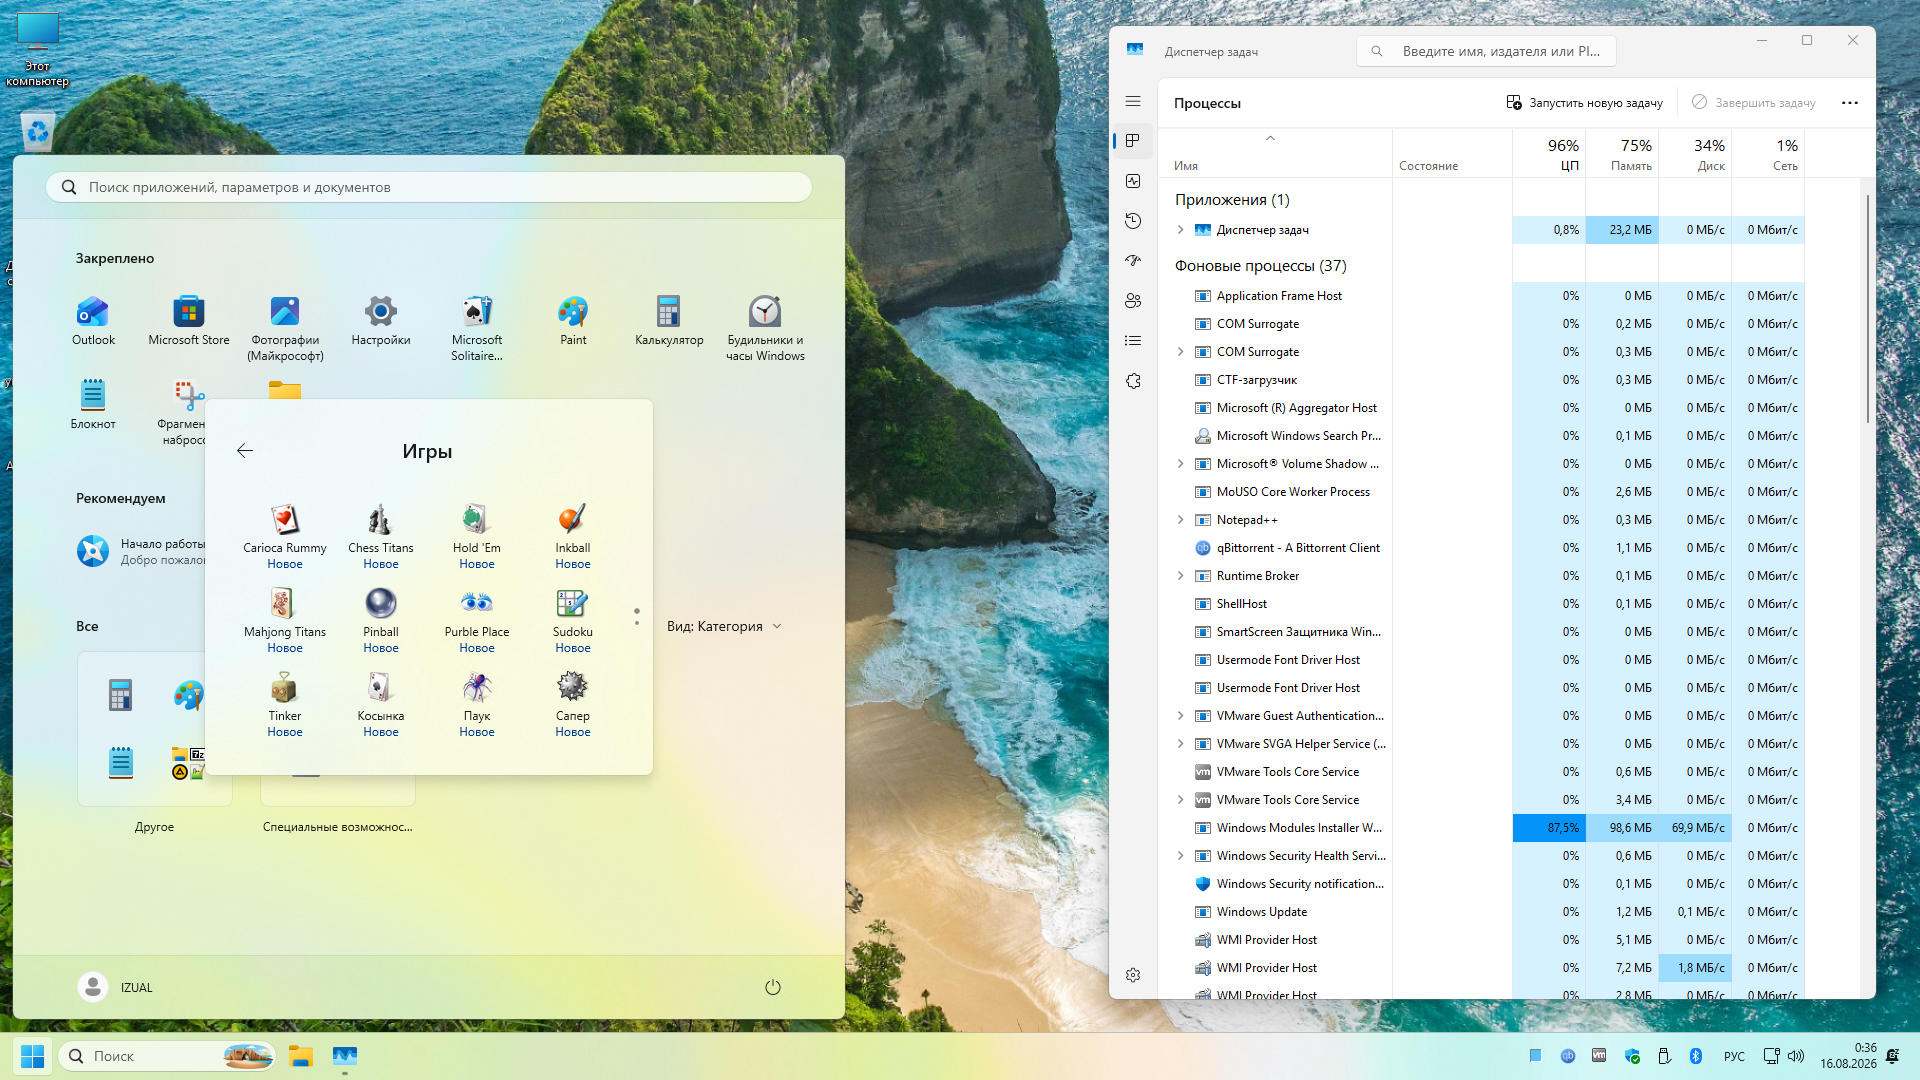This screenshot has width=1920, height=1080.
Task: Open Task Manager performance page
Action: pos(1133,181)
